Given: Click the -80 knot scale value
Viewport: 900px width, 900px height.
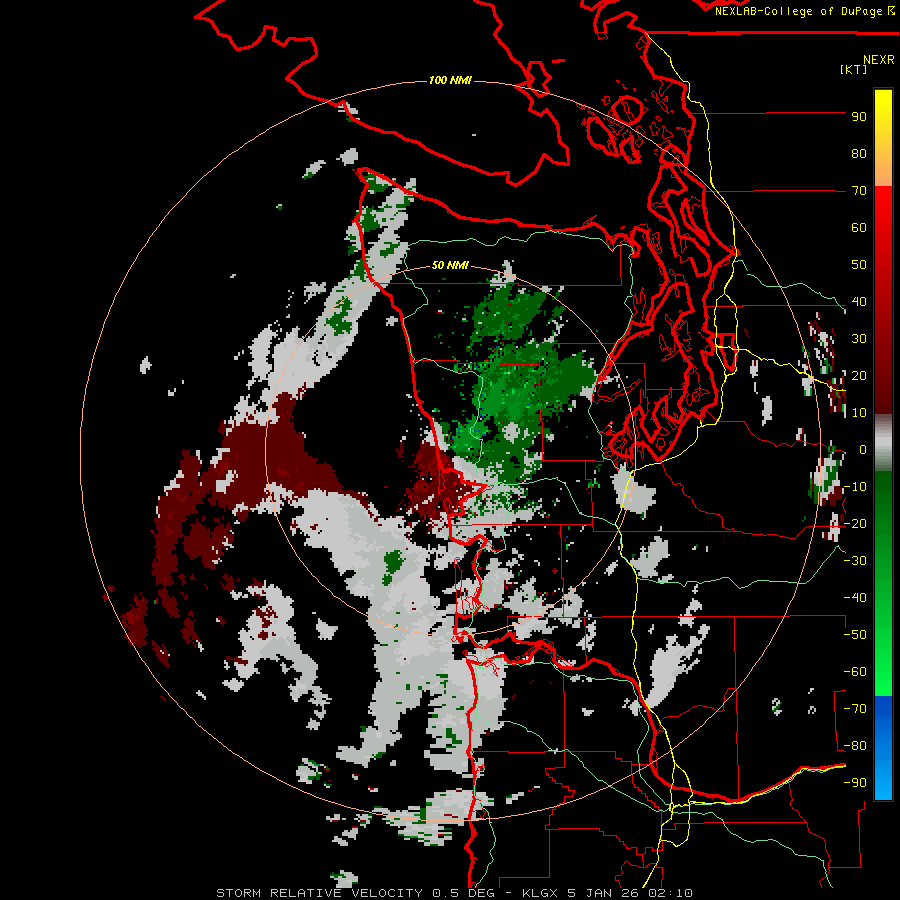Looking at the screenshot, I should tap(855, 746).
